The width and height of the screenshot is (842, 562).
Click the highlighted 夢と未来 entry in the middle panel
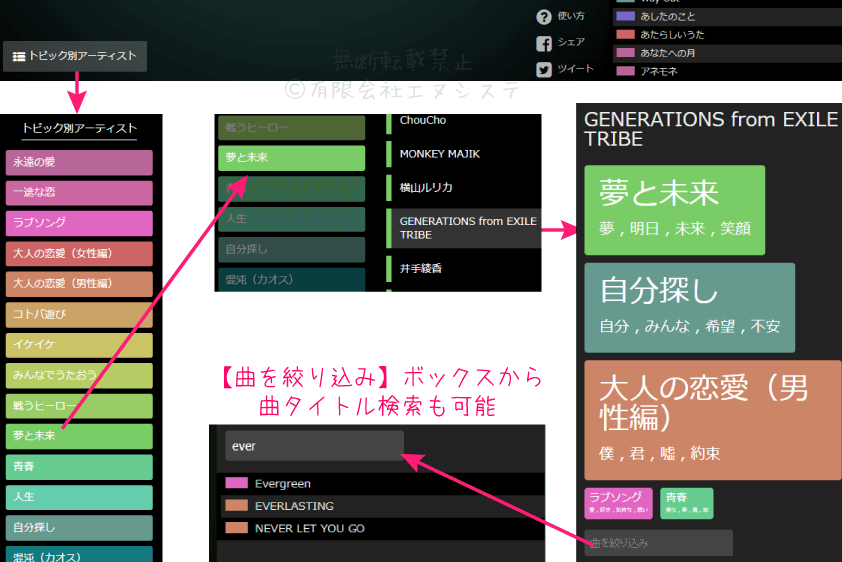click(x=292, y=158)
